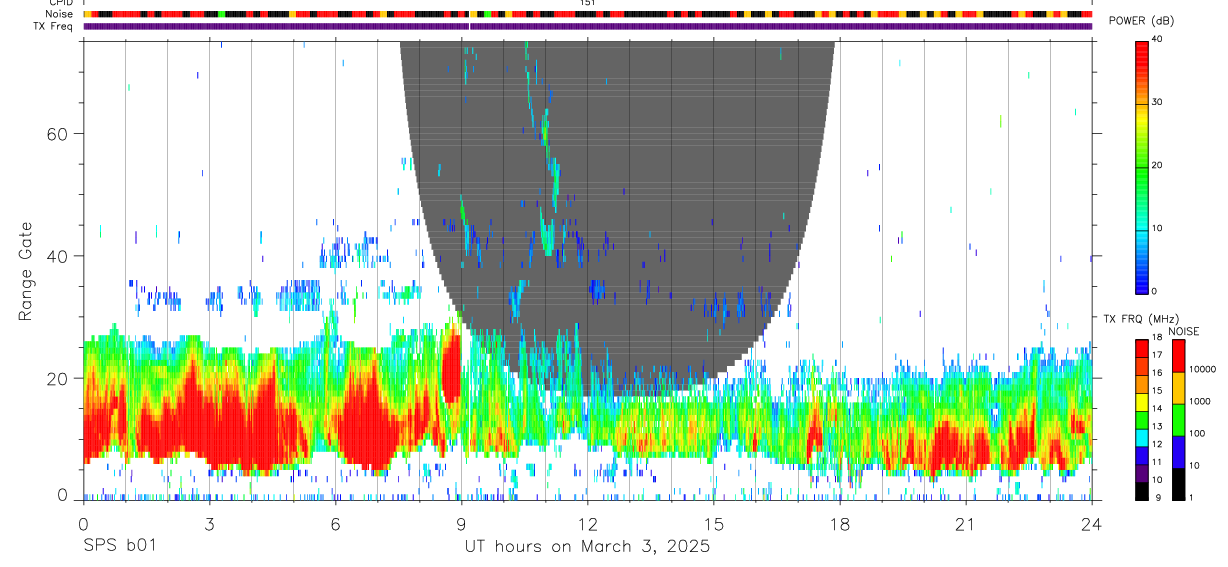The image size is (1228, 567).
Task: Click the 6 tick on the UT hours axis
Action: 335,524
